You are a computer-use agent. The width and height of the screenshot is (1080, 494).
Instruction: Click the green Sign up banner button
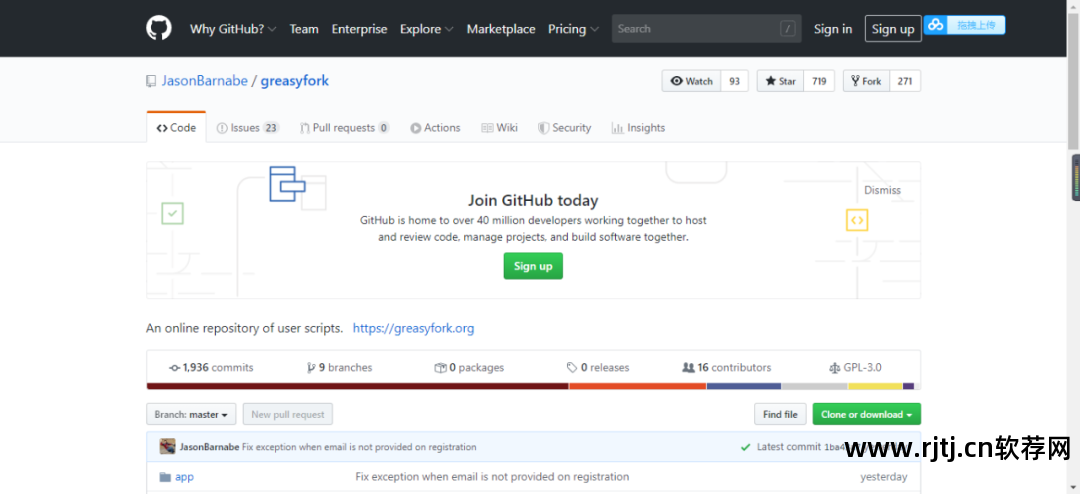(x=533, y=266)
